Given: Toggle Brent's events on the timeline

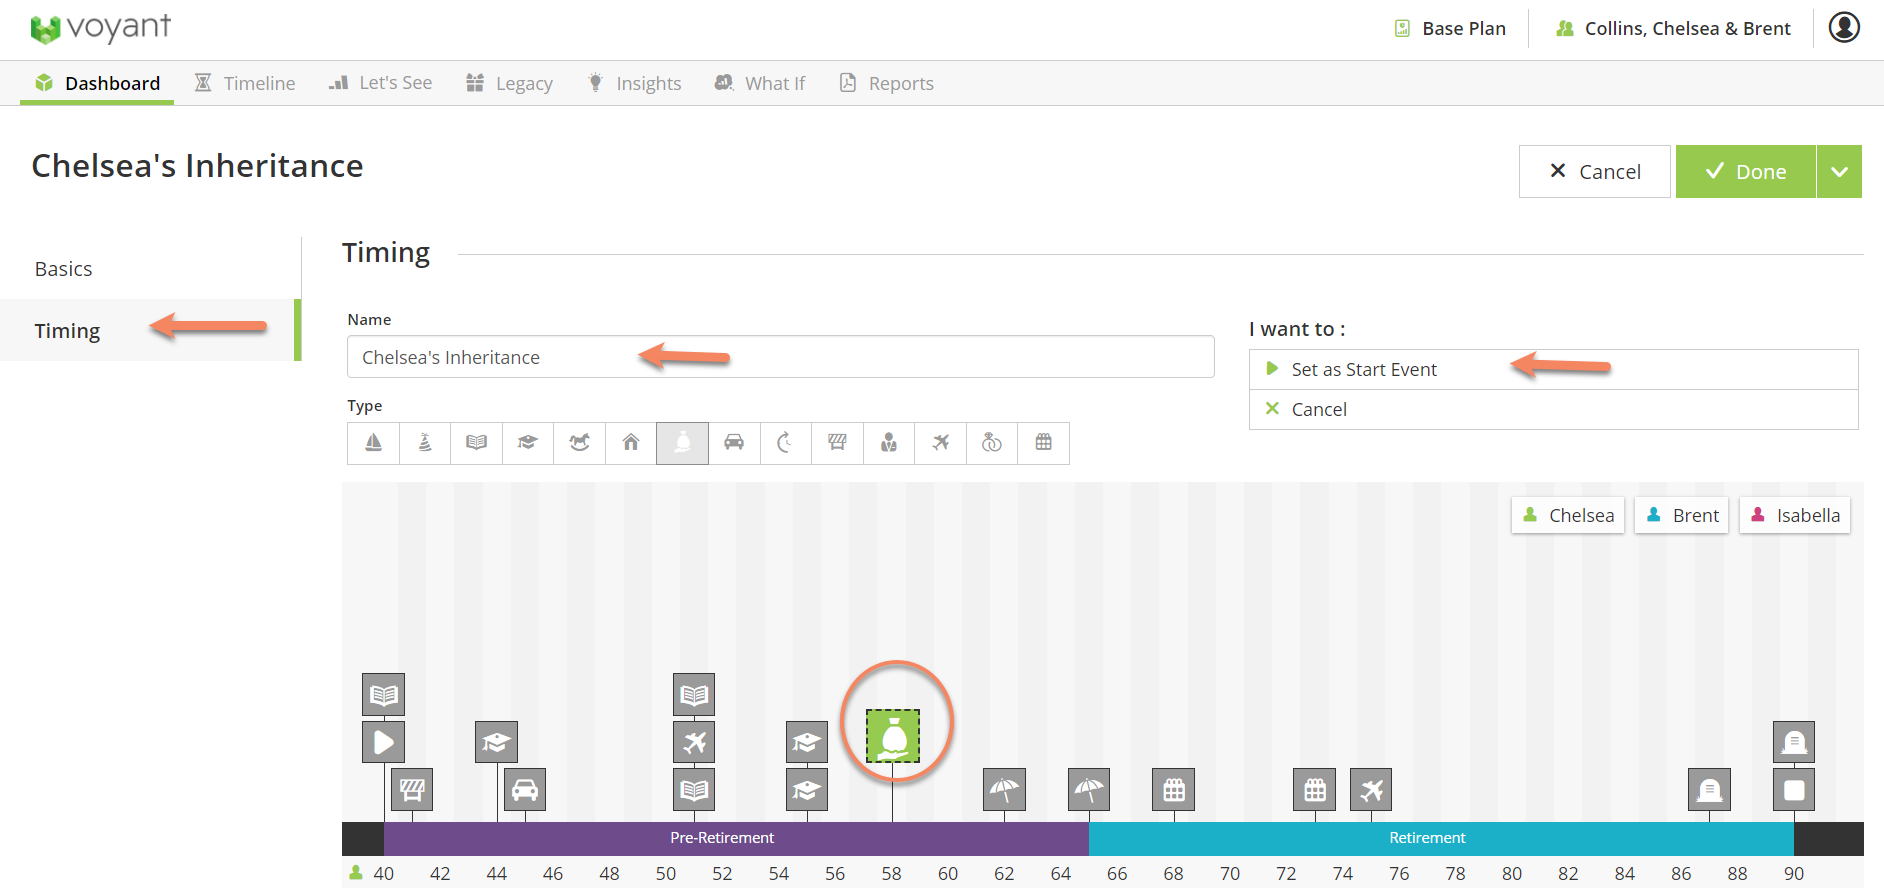Looking at the screenshot, I should coord(1682,516).
